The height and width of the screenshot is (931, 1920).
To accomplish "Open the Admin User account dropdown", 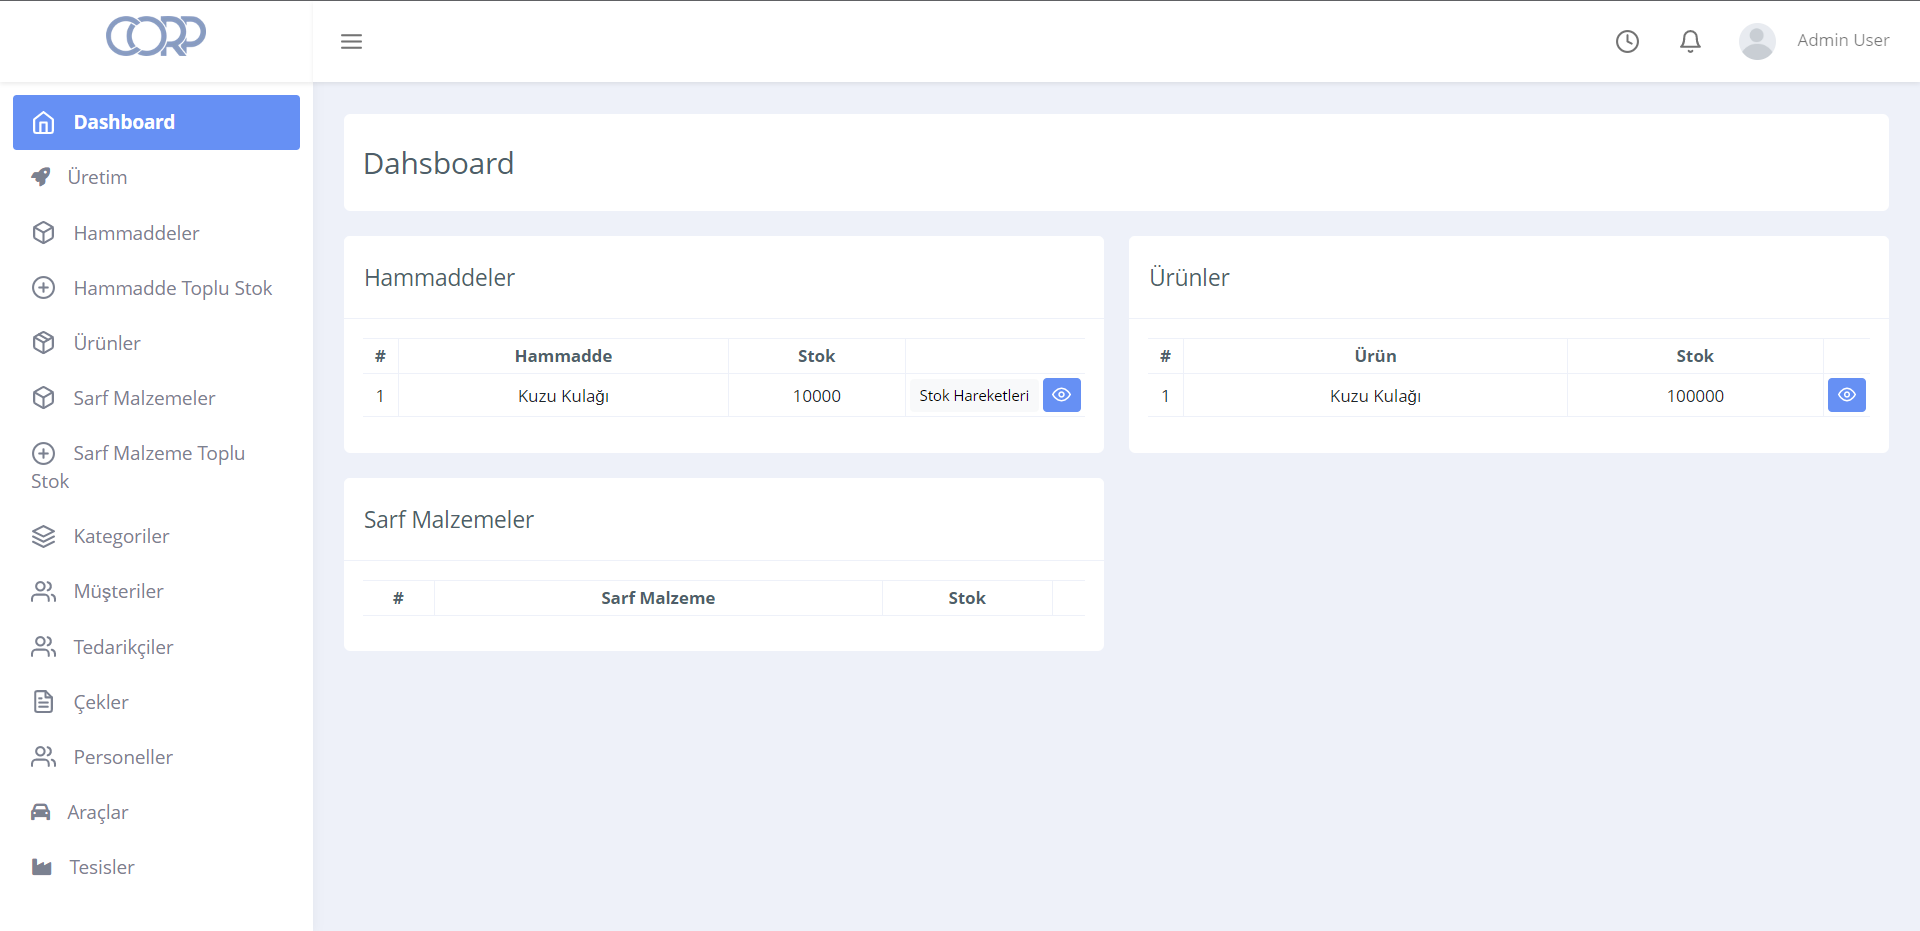I will tap(1842, 41).
